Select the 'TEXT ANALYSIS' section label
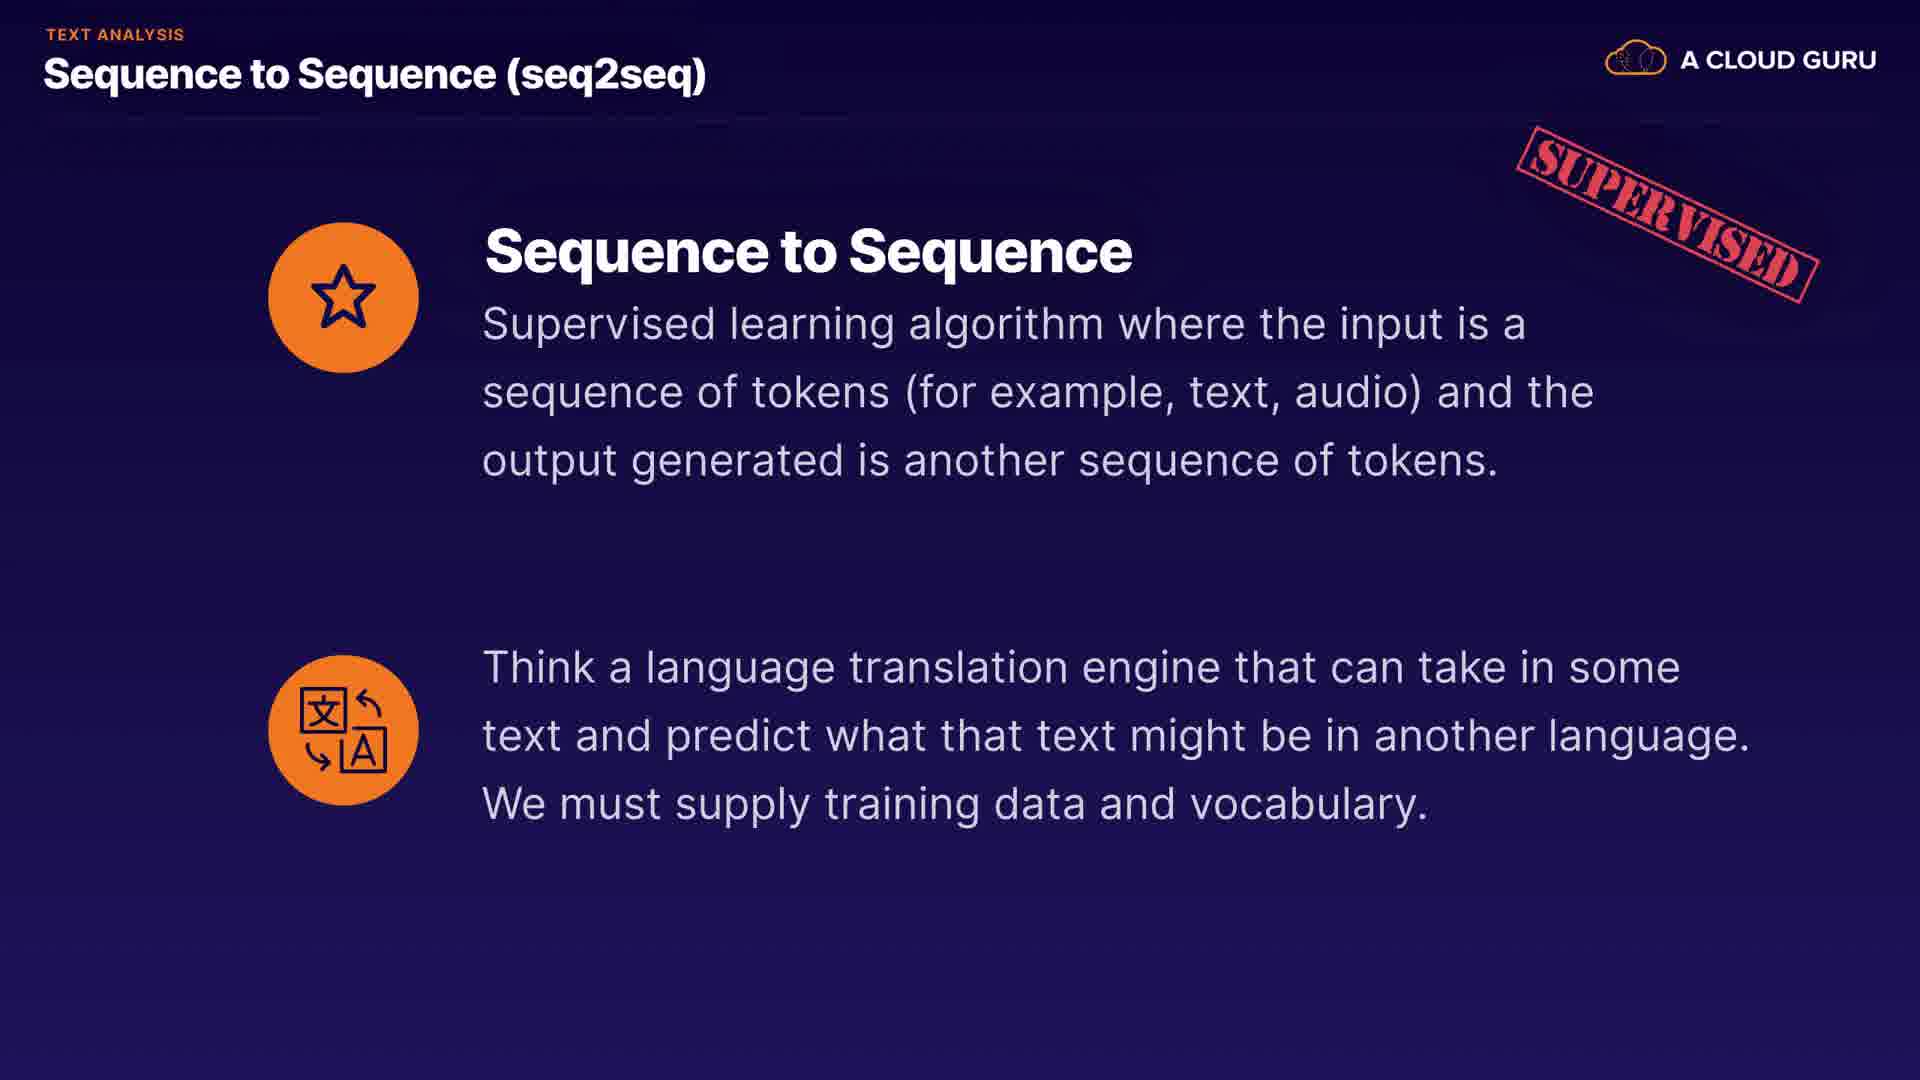The height and width of the screenshot is (1080, 1920). [115, 34]
